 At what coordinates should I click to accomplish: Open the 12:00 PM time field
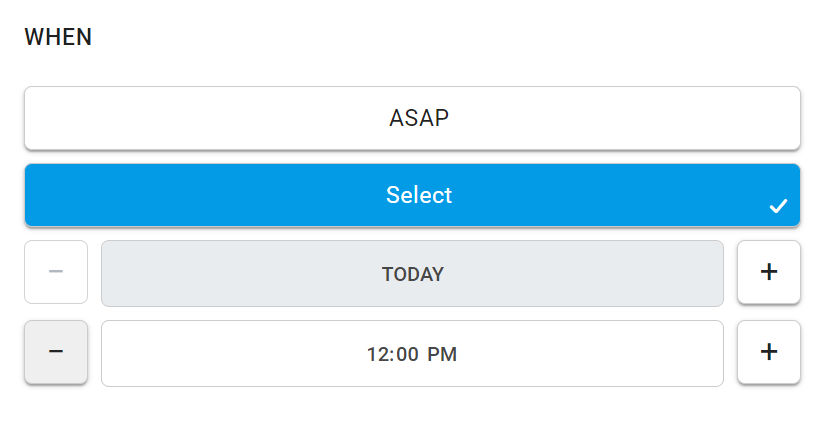click(412, 354)
